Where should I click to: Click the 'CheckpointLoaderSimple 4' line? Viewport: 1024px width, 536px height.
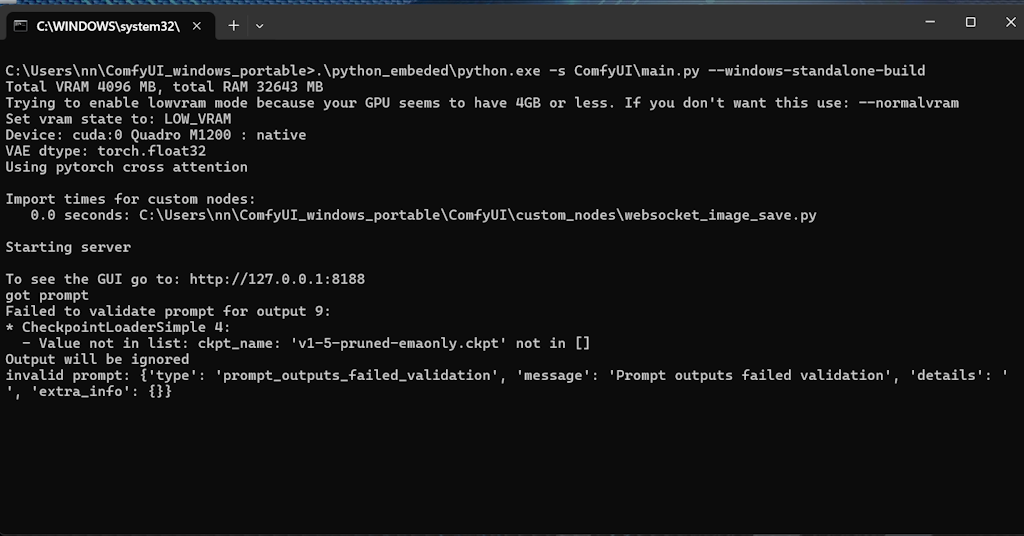tap(118, 327)
